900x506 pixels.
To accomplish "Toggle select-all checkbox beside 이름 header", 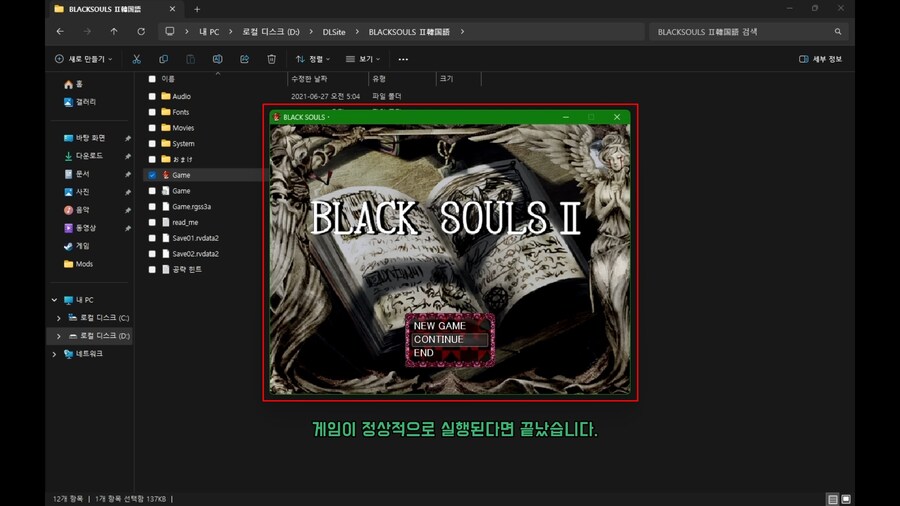I will coord(152,79).
